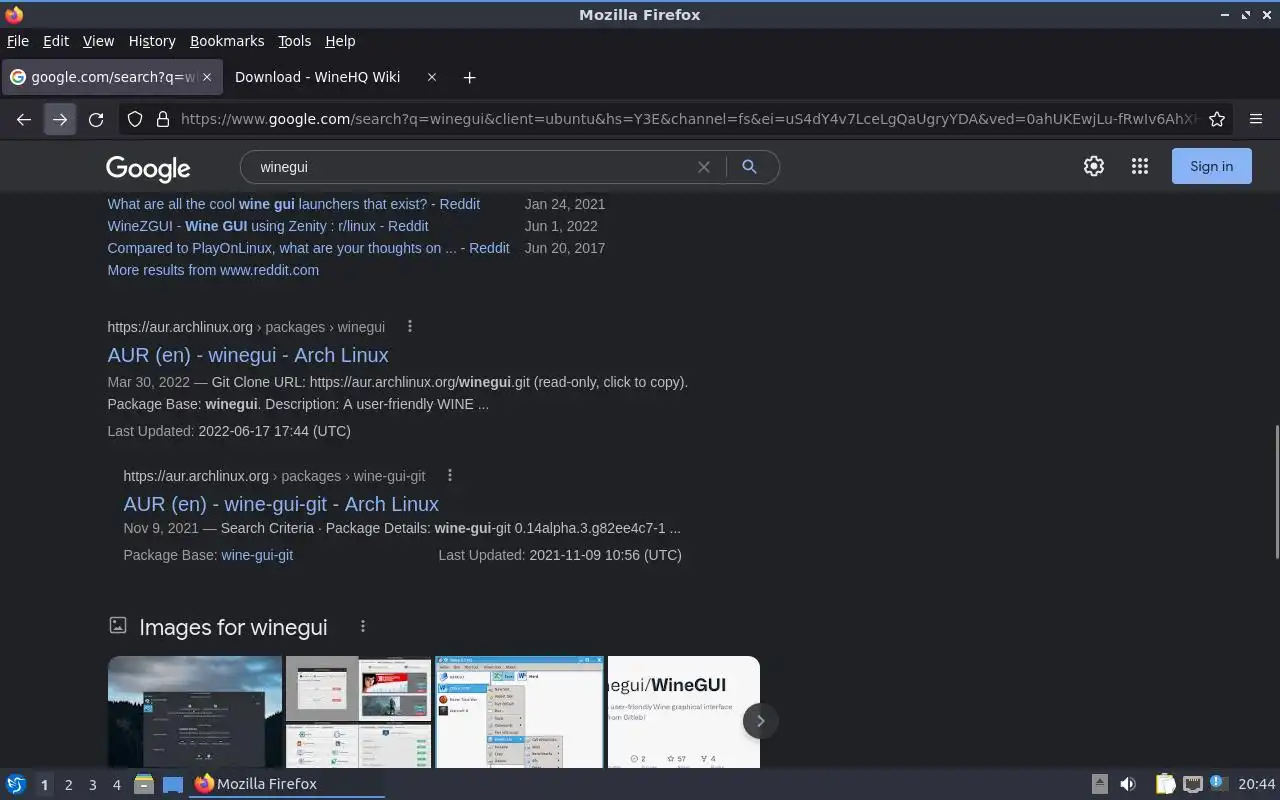Open the dark forest desktop thumbnail
1280x800 pixels.
[195, 712]
